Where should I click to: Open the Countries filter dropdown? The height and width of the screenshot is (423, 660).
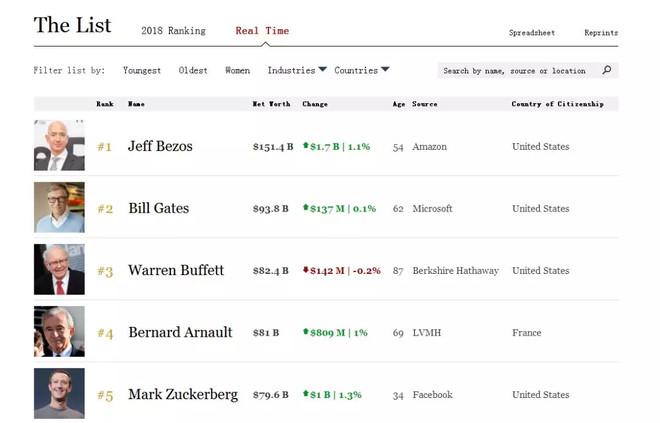coord(362,70)
